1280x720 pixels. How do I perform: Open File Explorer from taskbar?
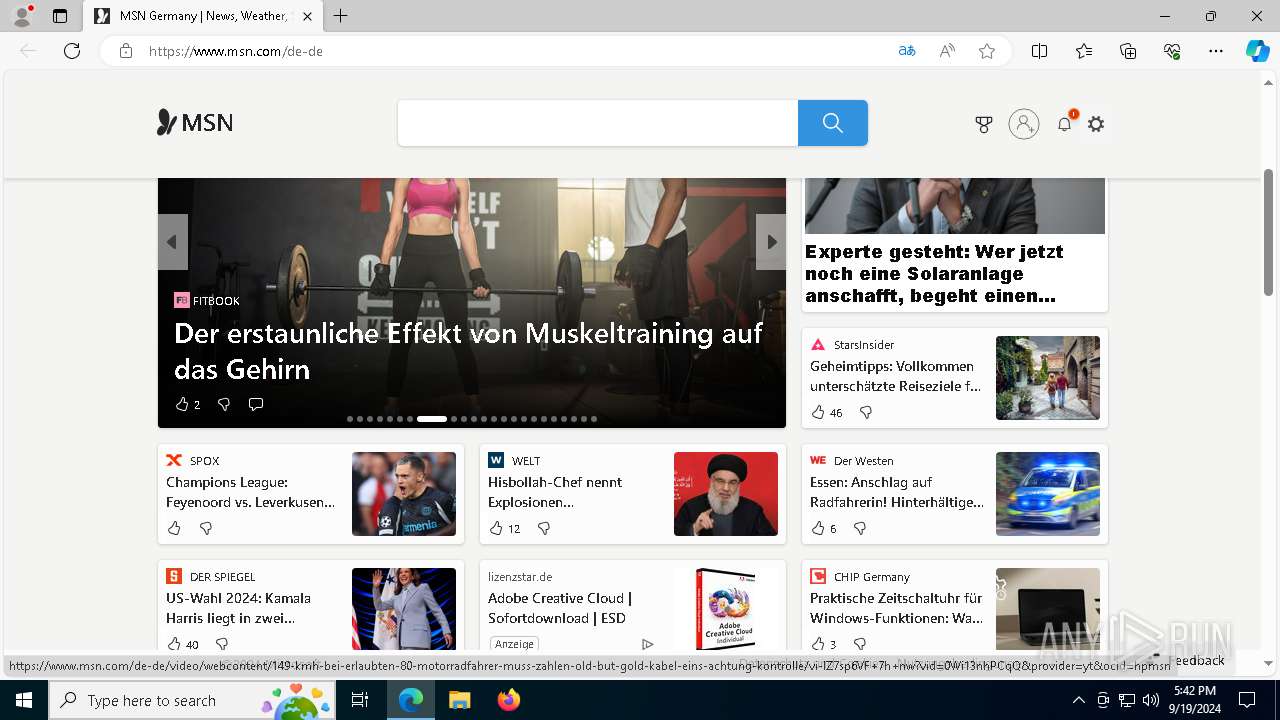(x=459, y=700)
